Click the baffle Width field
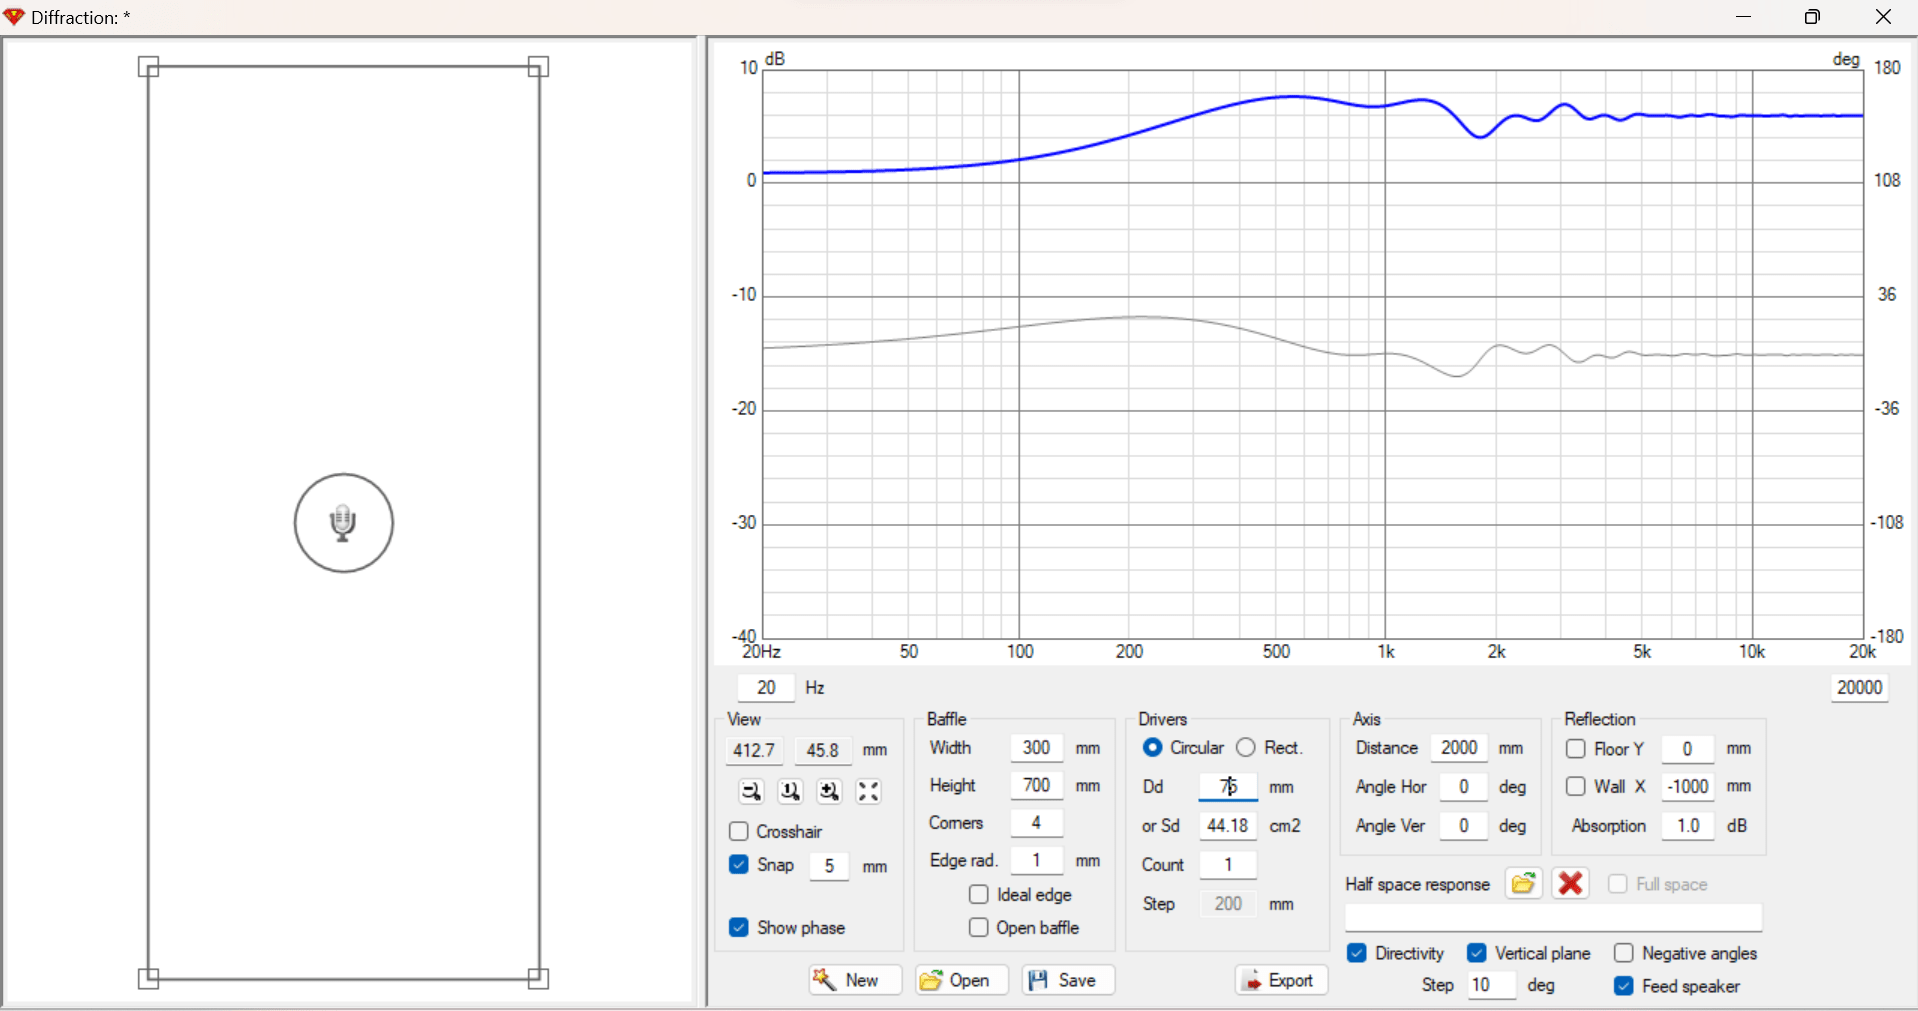1918x1011 pixels. pyautogui.click(x=1037, y=748)
